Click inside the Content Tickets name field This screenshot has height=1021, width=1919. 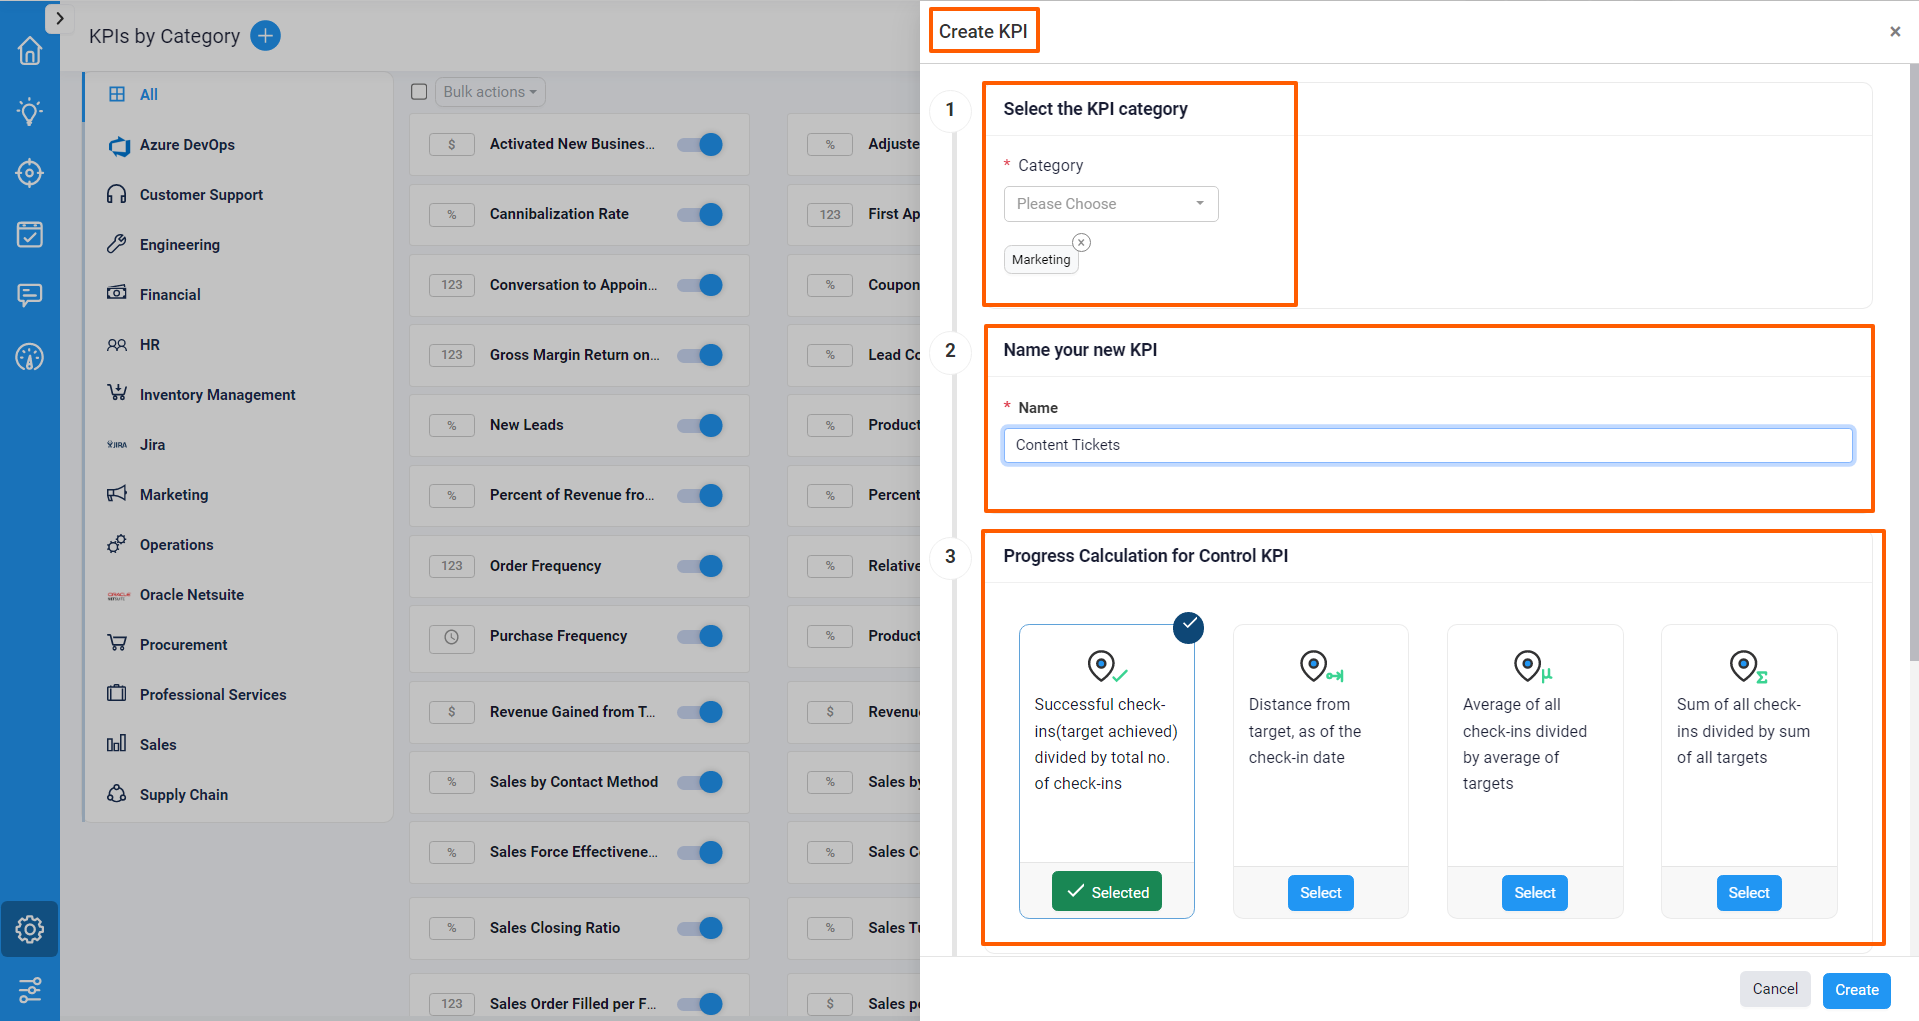tap(1427, 445)
